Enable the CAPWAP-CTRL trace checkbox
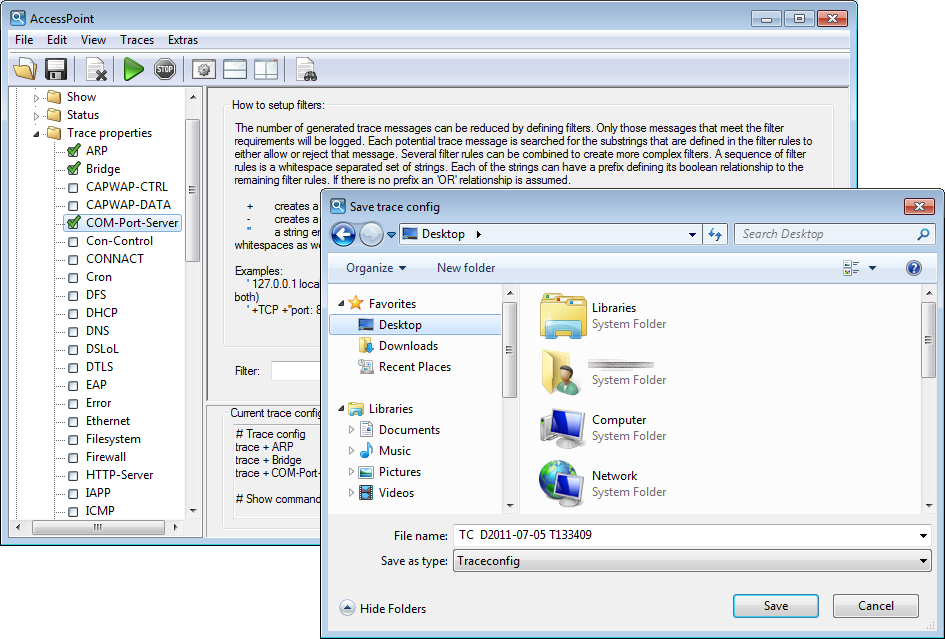 [73, 187]
